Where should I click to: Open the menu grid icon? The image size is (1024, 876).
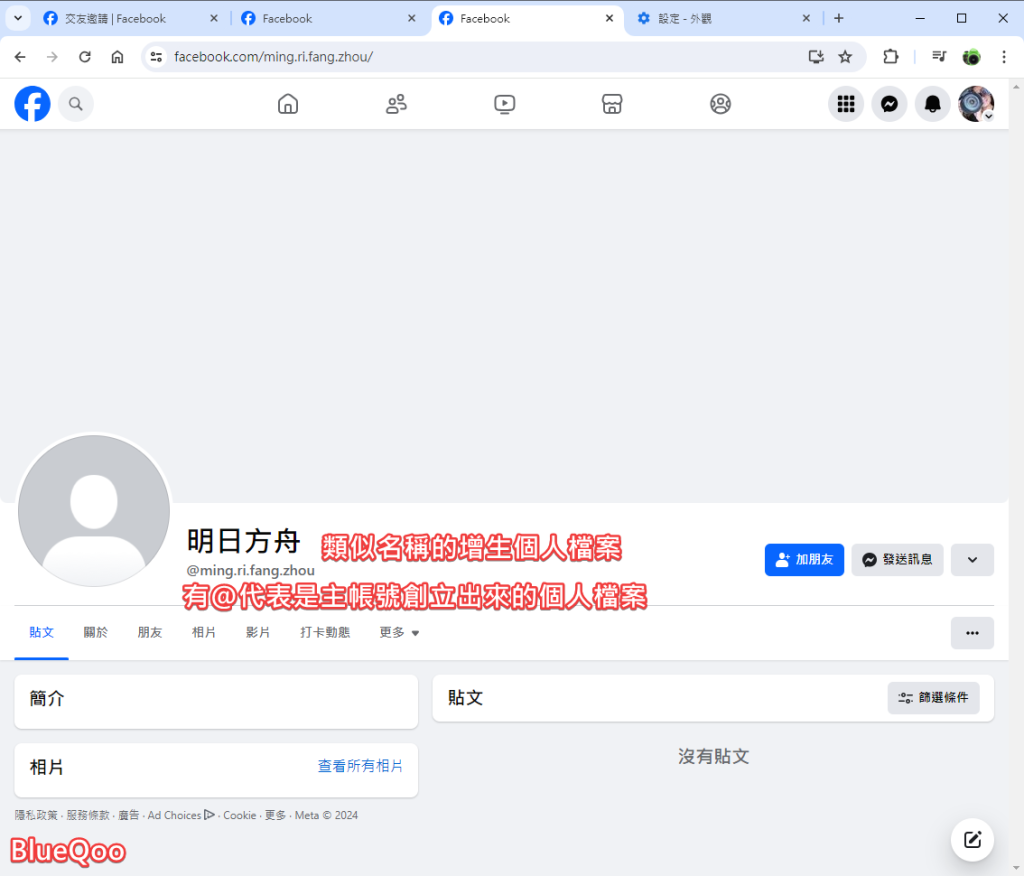[846, 104]
